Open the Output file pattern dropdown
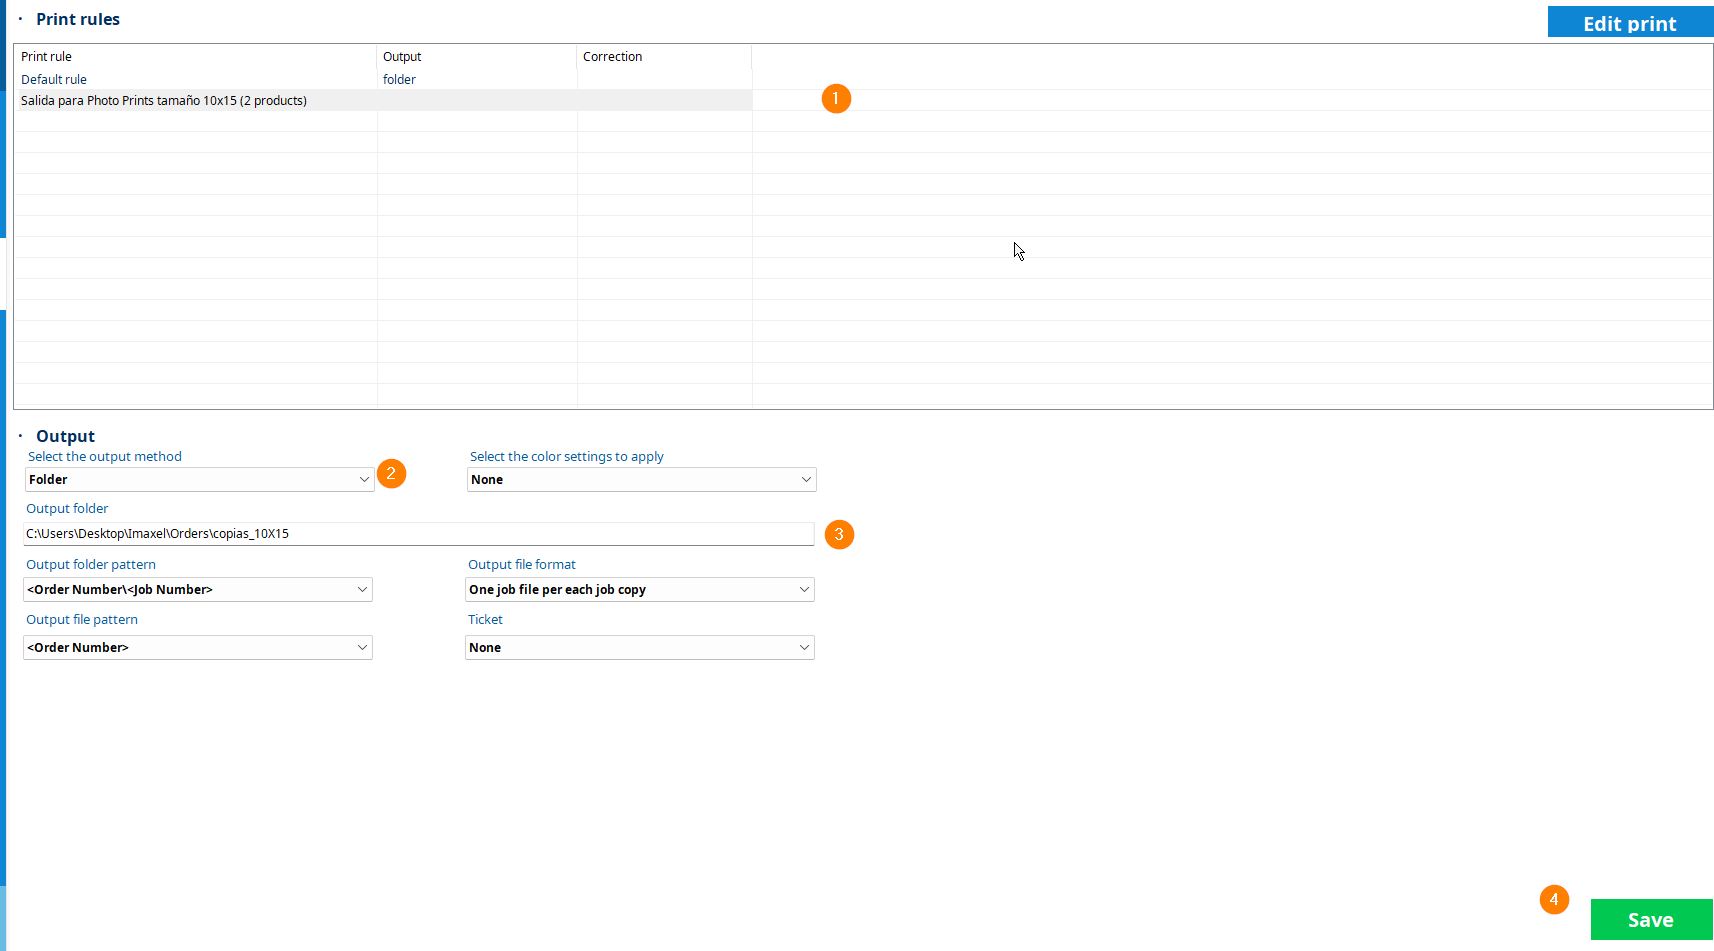Image resolution: width=1714 pixels, height=951 pixels. (198, 648)
